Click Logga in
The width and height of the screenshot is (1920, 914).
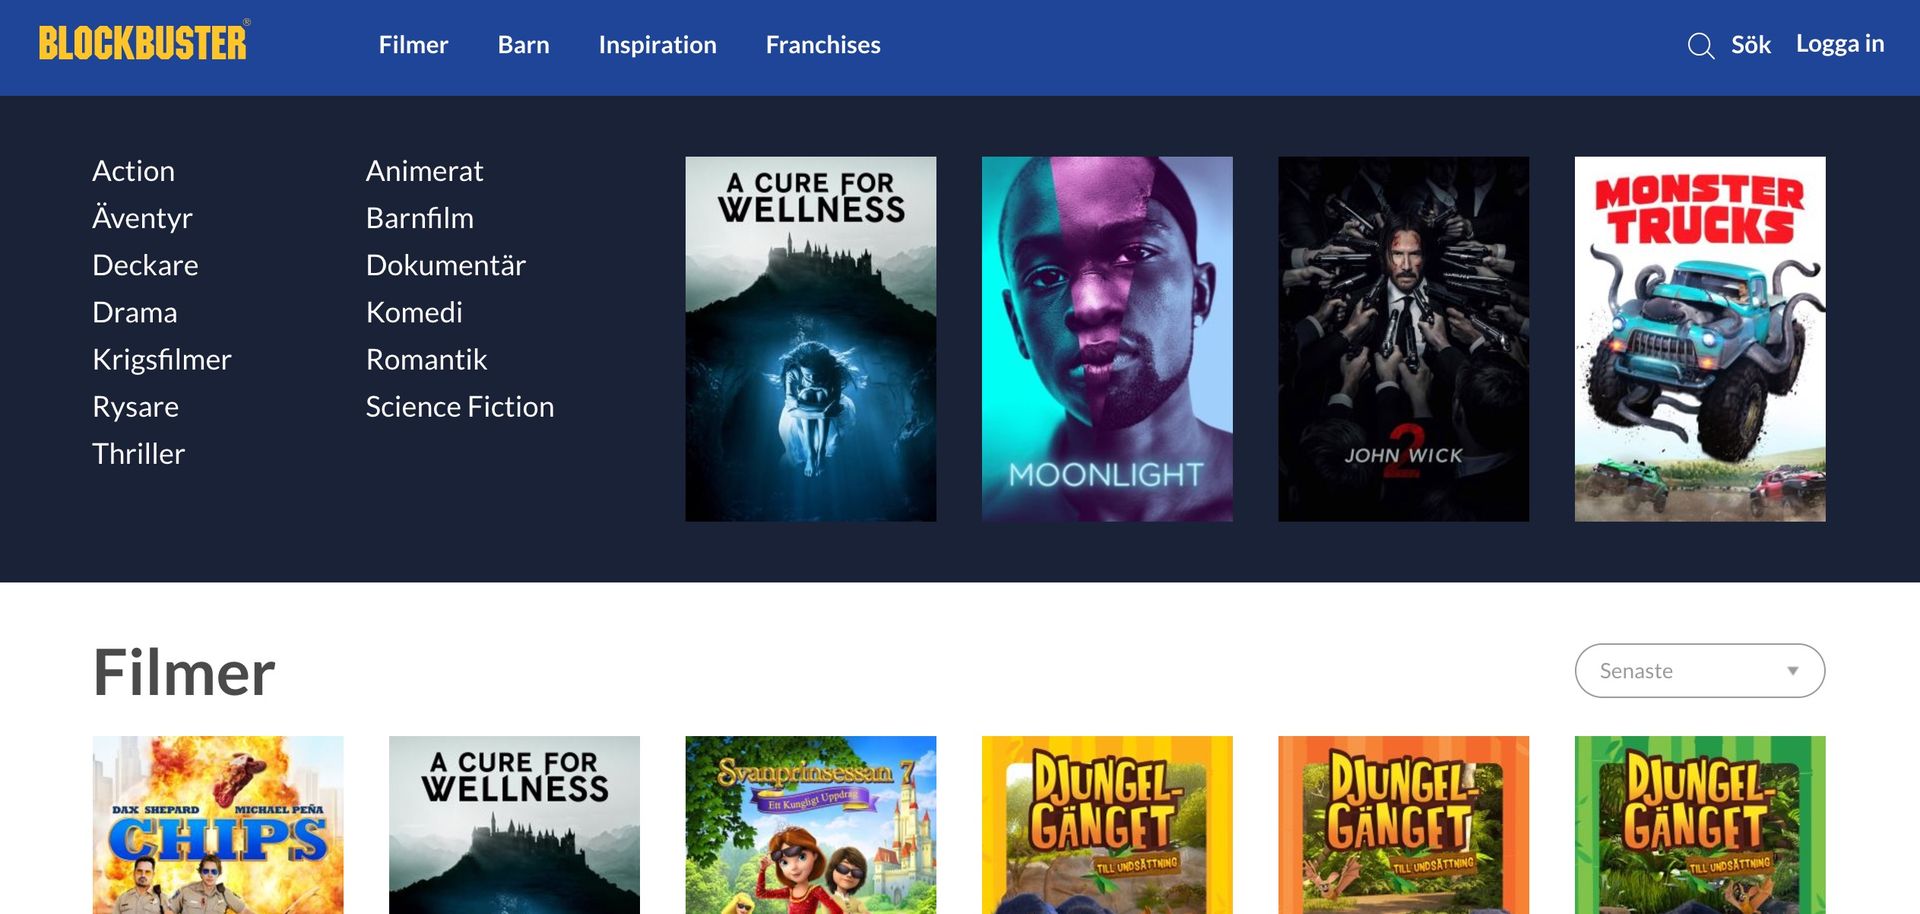point(1840,44)
